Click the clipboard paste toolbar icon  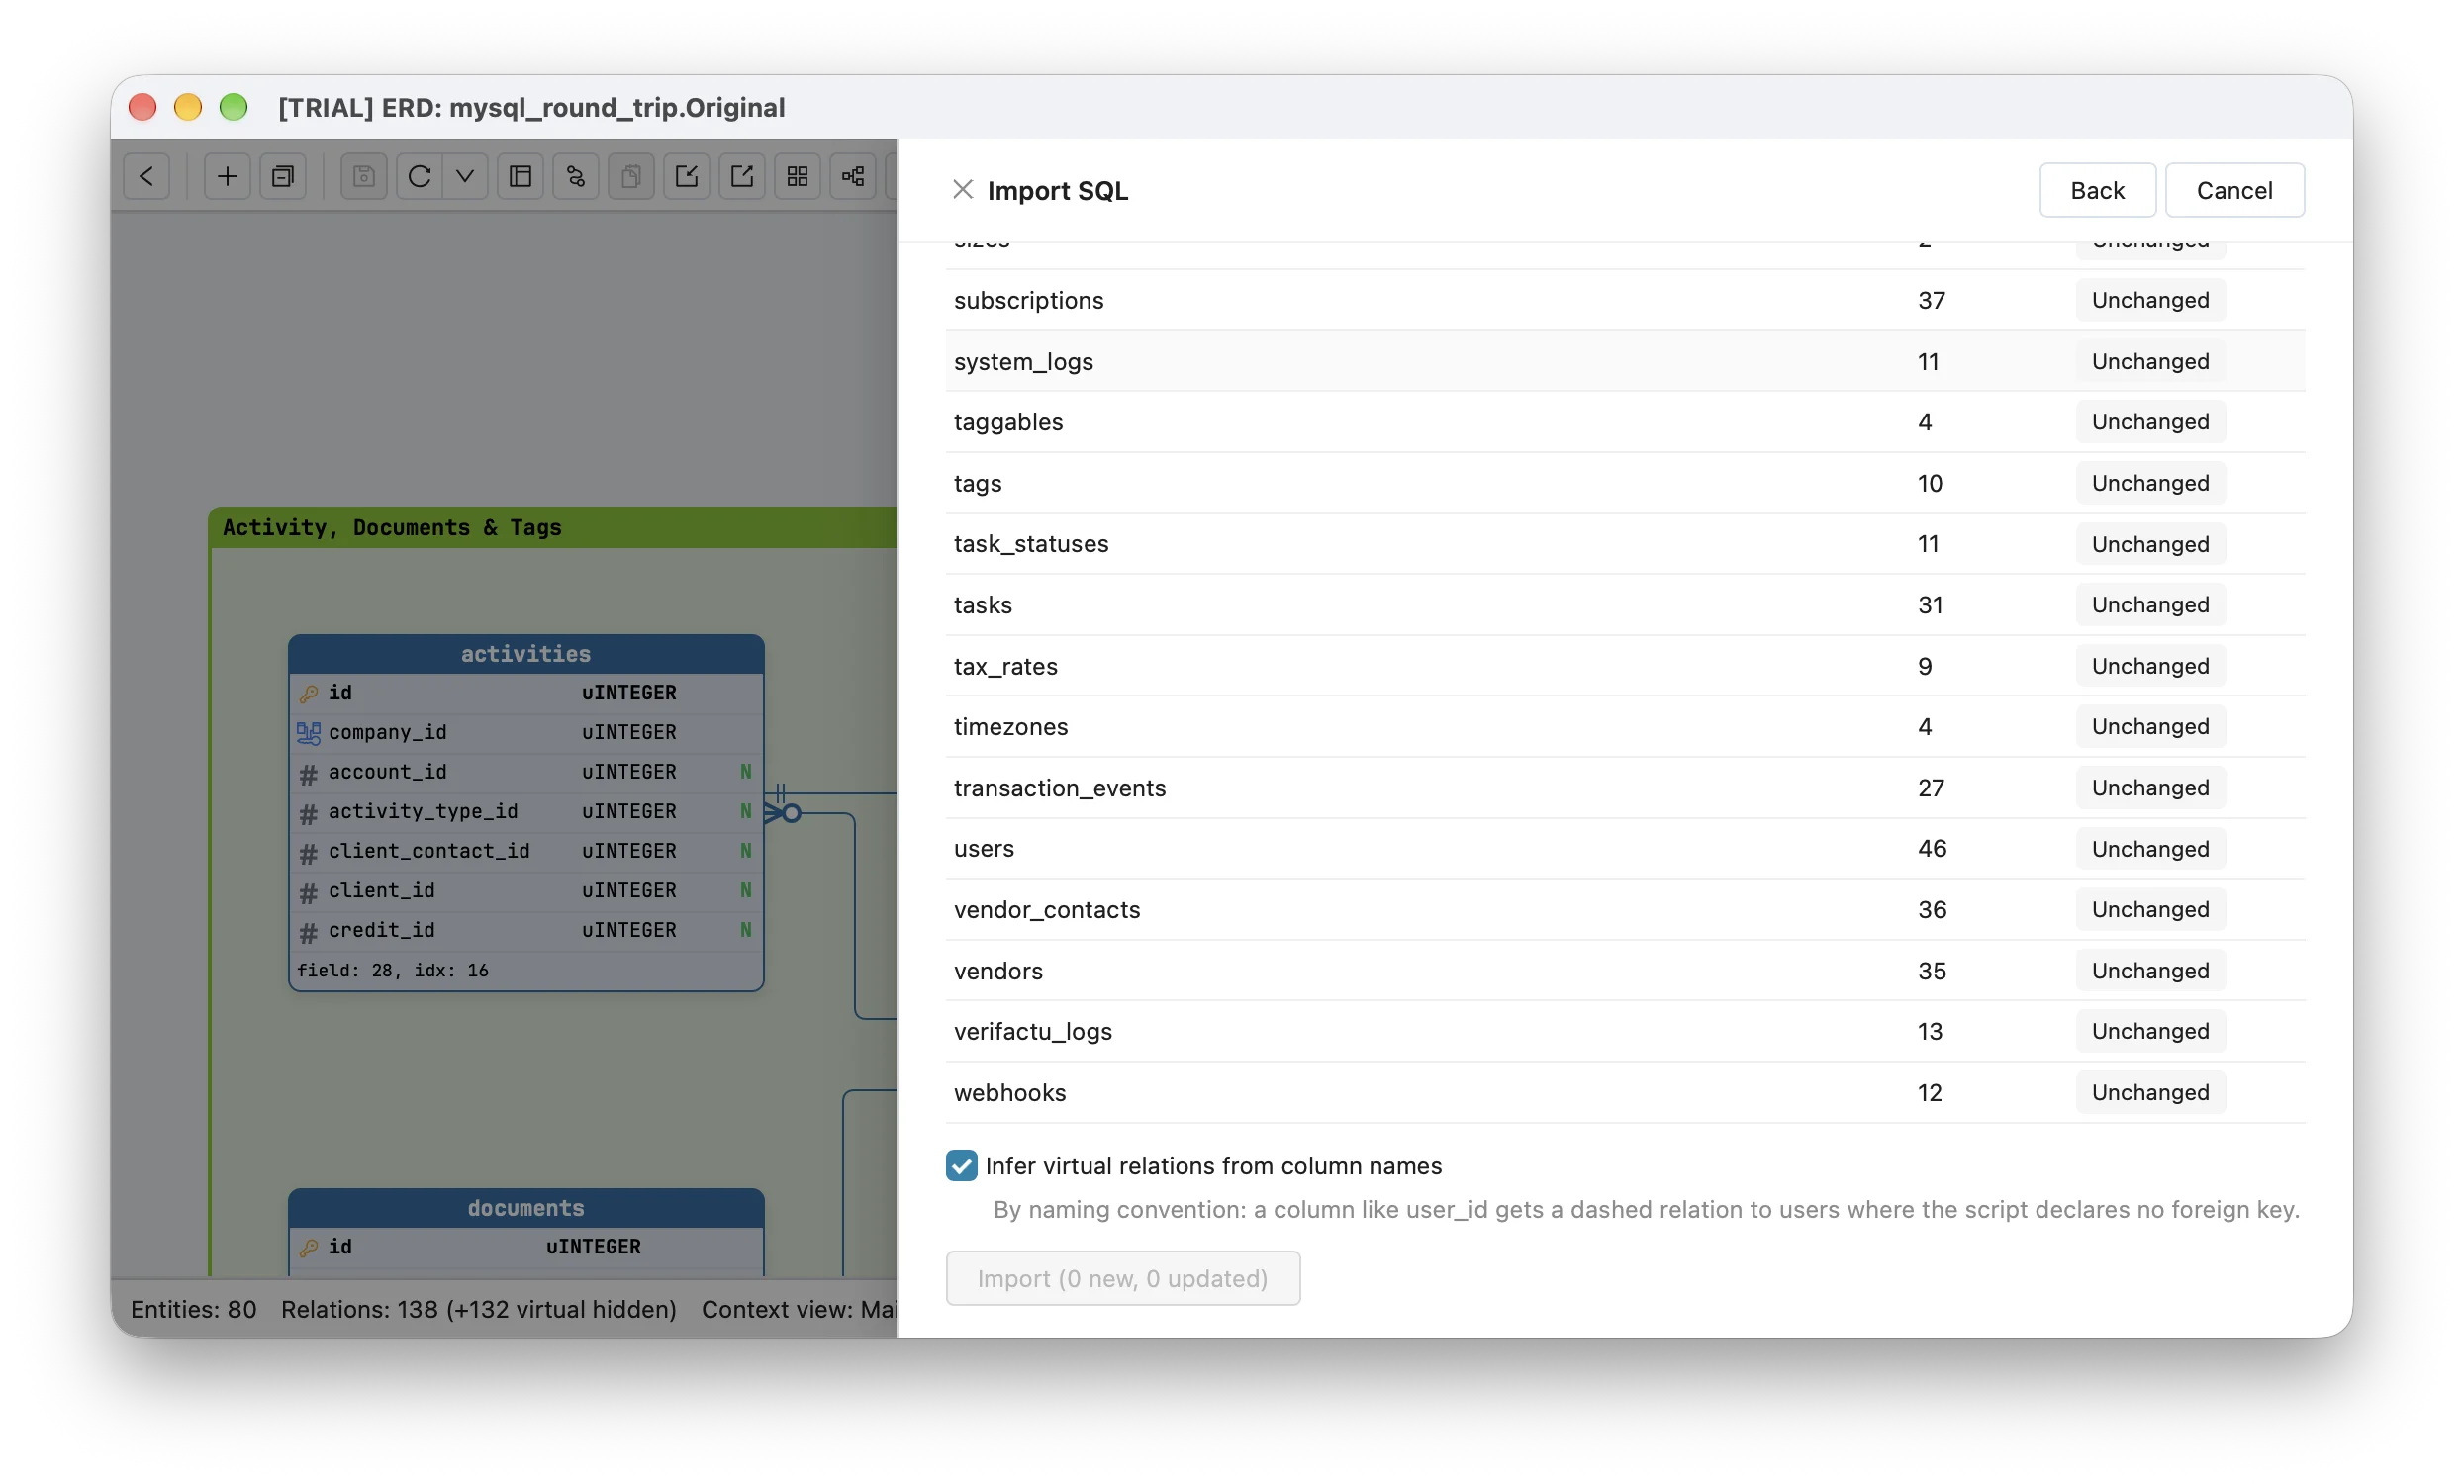(x=631, y=176)
